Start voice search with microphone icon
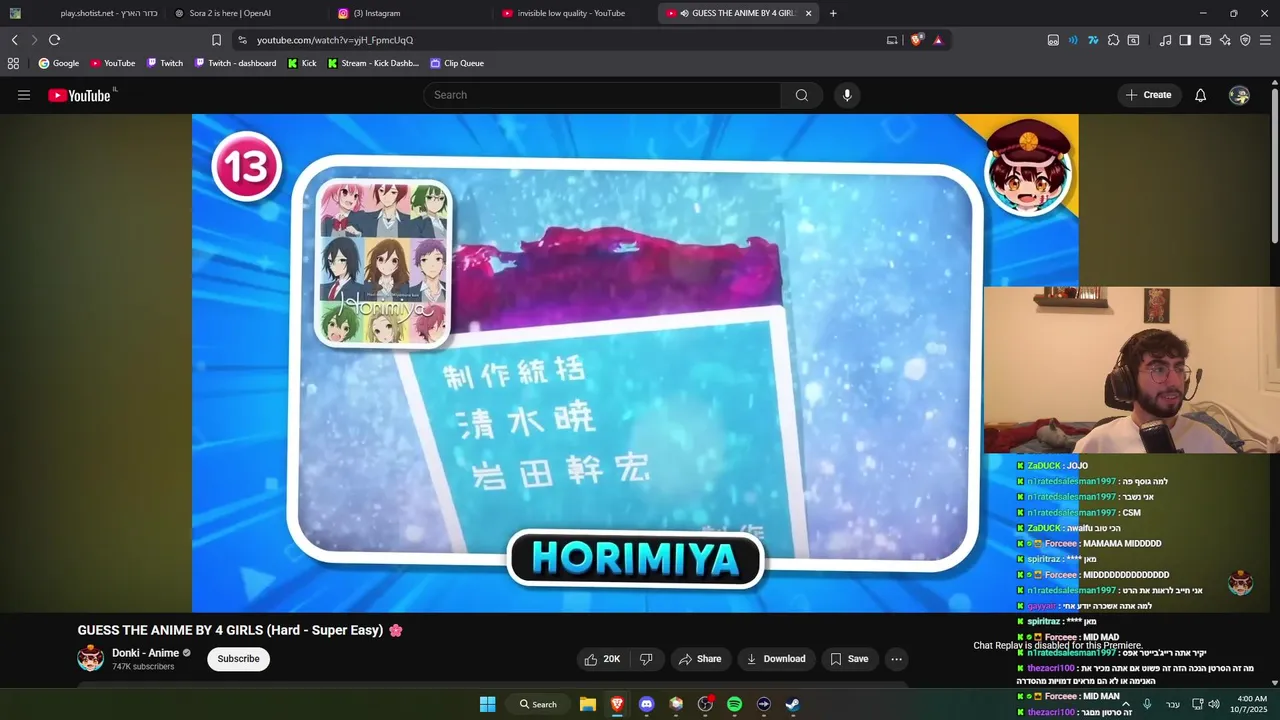The image size is (1280, 720). point(847,95)
